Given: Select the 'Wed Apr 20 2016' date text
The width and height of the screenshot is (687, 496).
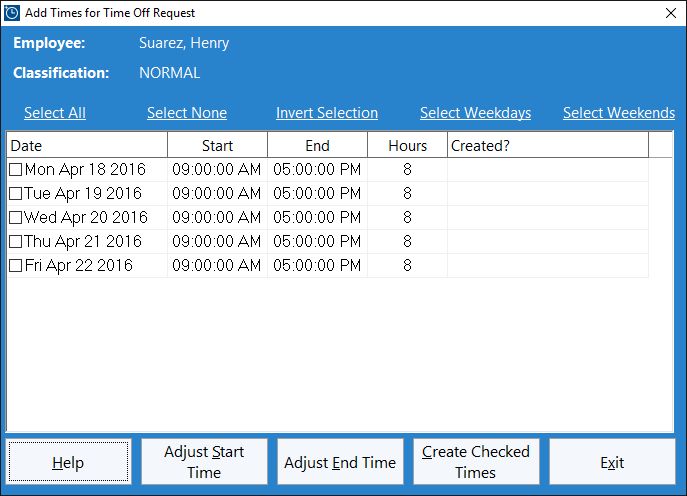Looking at the screenshot, I should 86,217.
